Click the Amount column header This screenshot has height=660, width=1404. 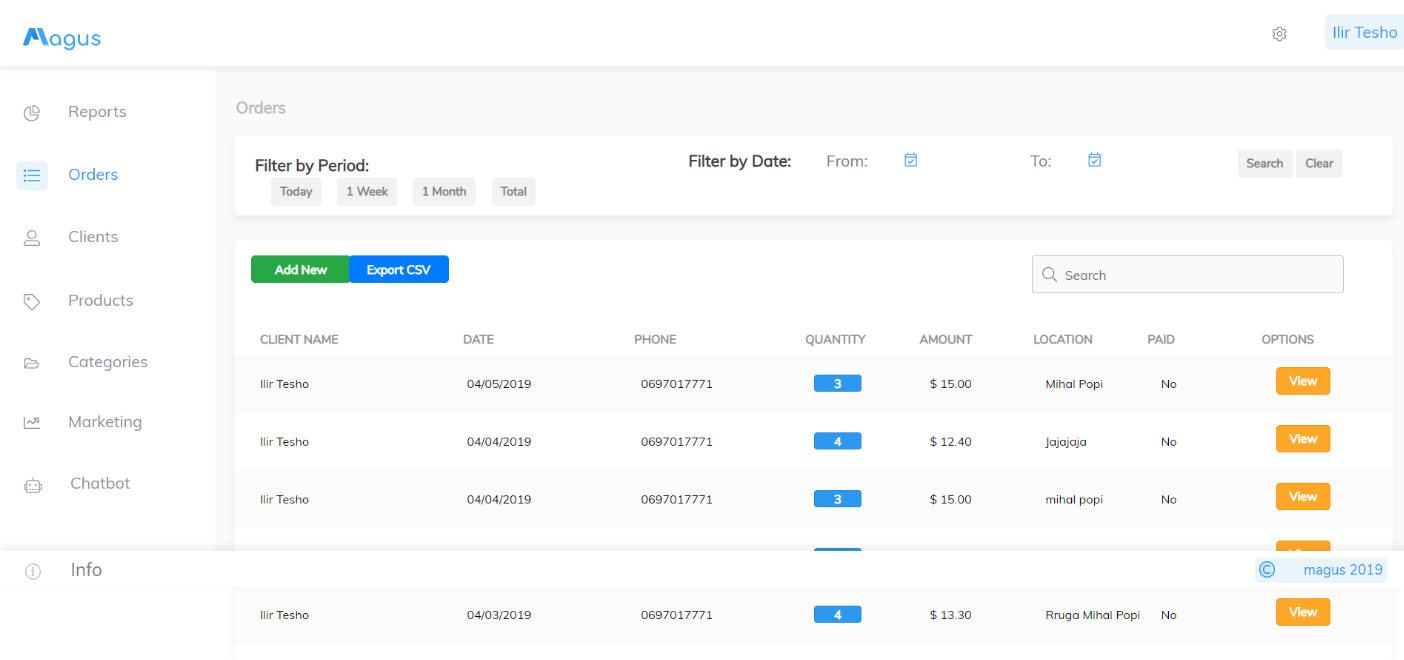[x=946, y=340]
